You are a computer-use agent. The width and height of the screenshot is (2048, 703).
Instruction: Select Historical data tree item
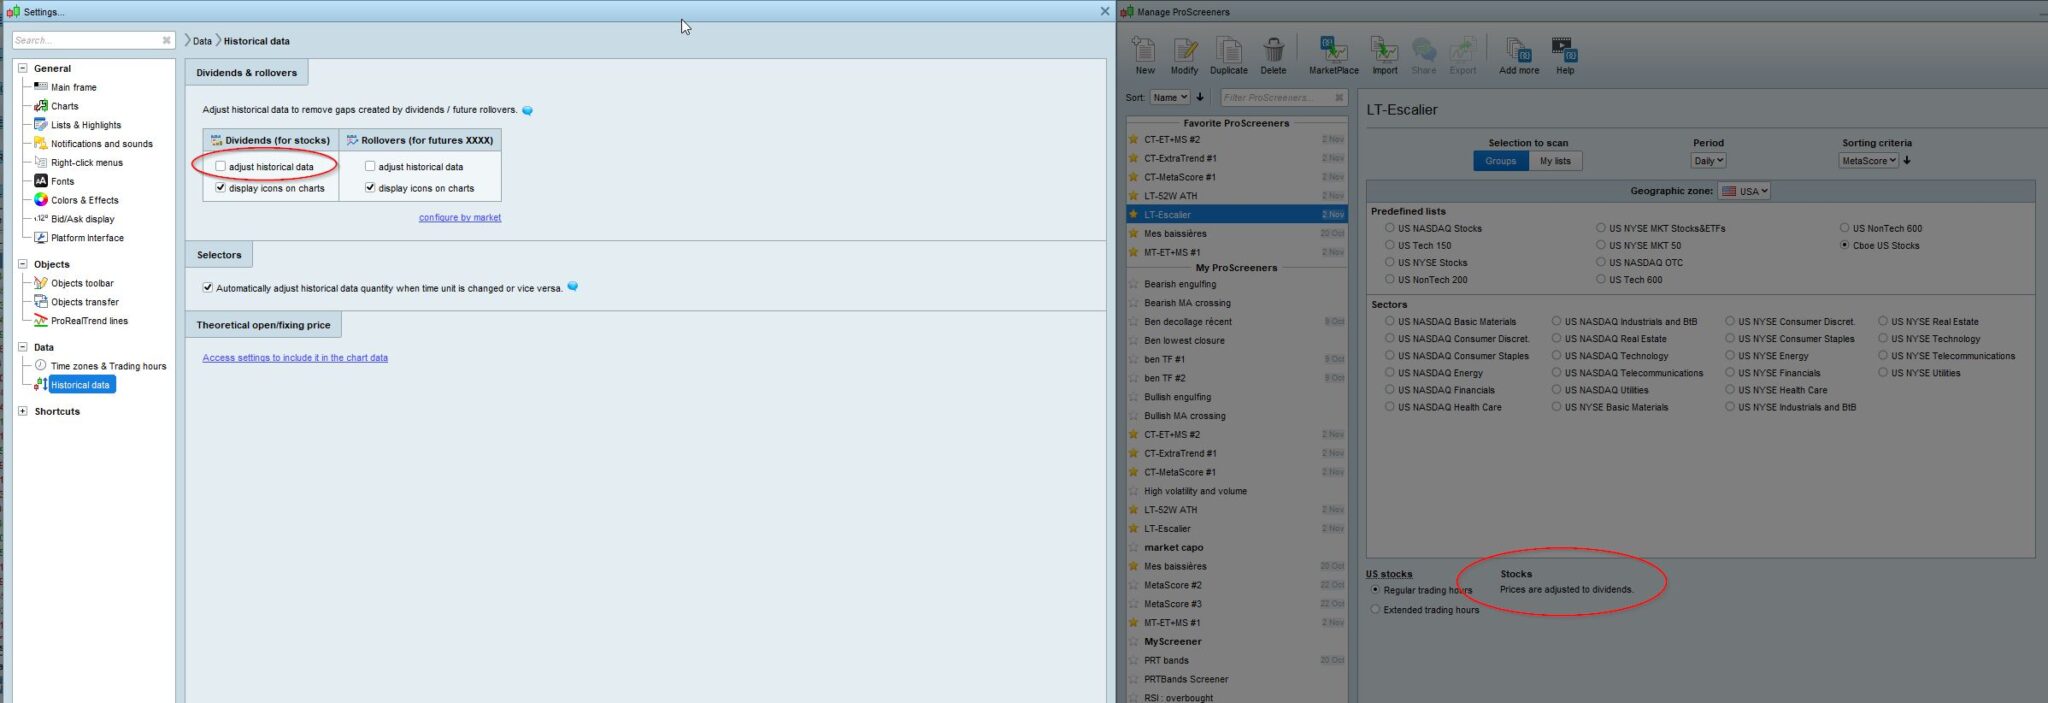point(81,385)
